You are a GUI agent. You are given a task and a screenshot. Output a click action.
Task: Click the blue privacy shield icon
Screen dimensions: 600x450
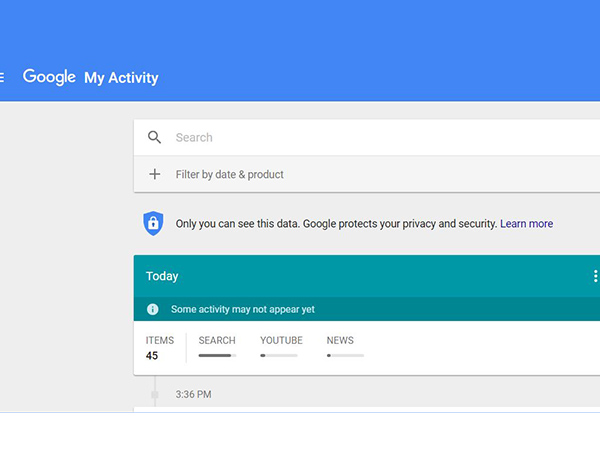click(153, 223)
